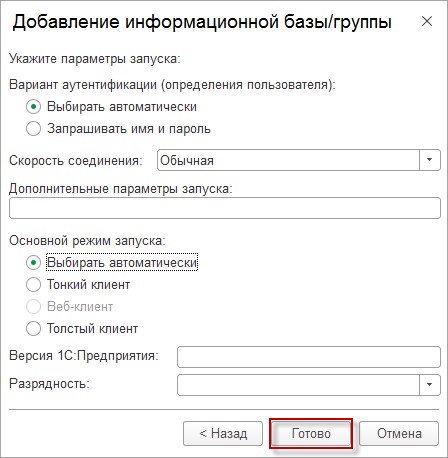This screenshot has height=458, width=448.
Task: Cancel the dialog with 'Отмена'
Action: [x=399, y=433]
